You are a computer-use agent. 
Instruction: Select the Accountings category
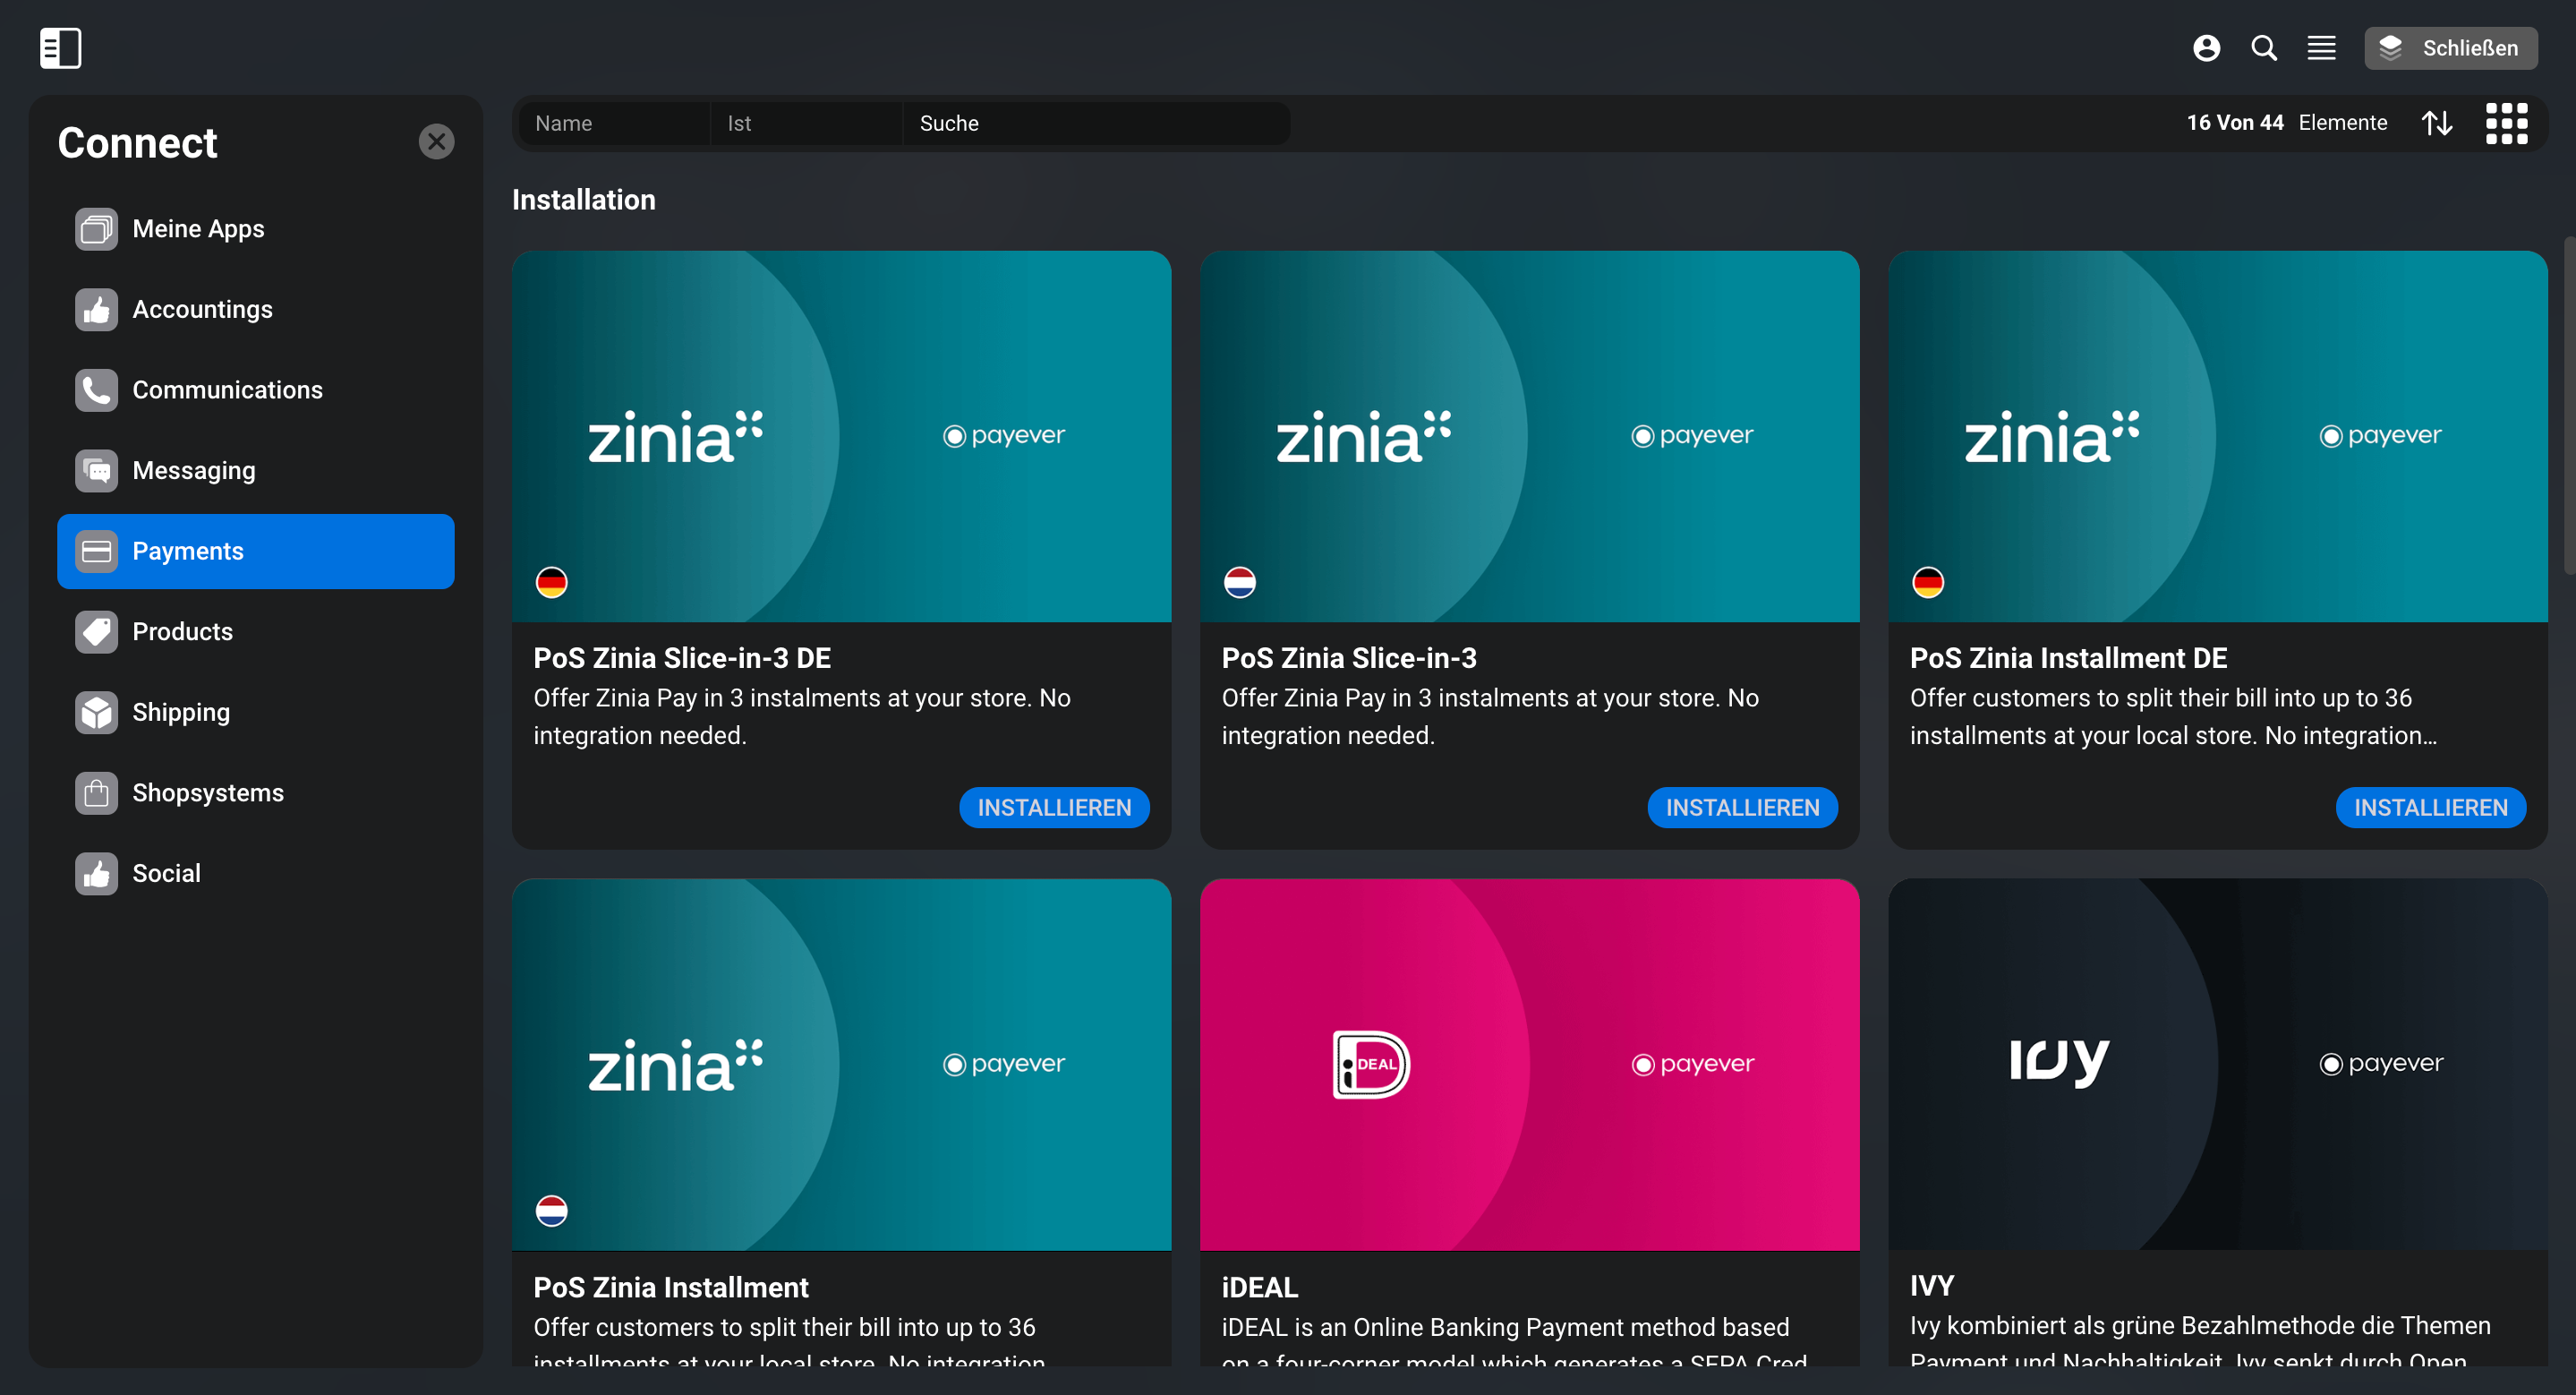pyautogui.click(x=256, y=310)
